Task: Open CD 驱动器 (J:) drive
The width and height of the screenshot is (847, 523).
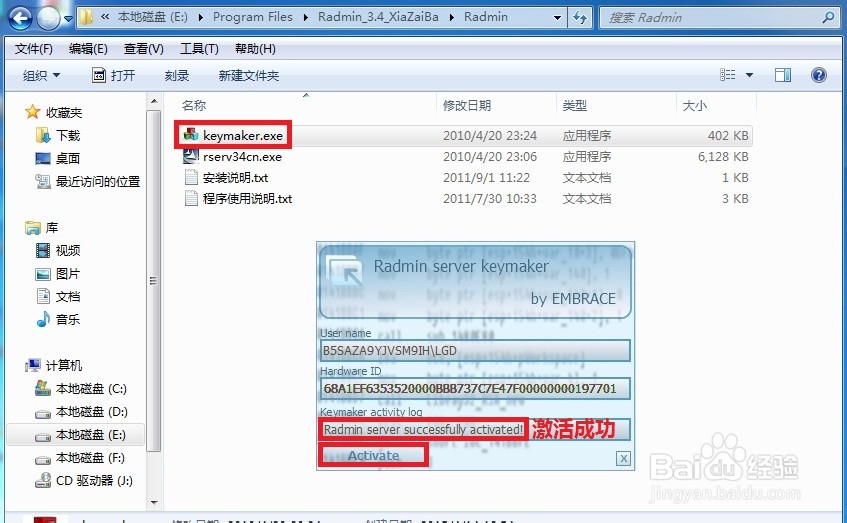Action: [95, 481]
